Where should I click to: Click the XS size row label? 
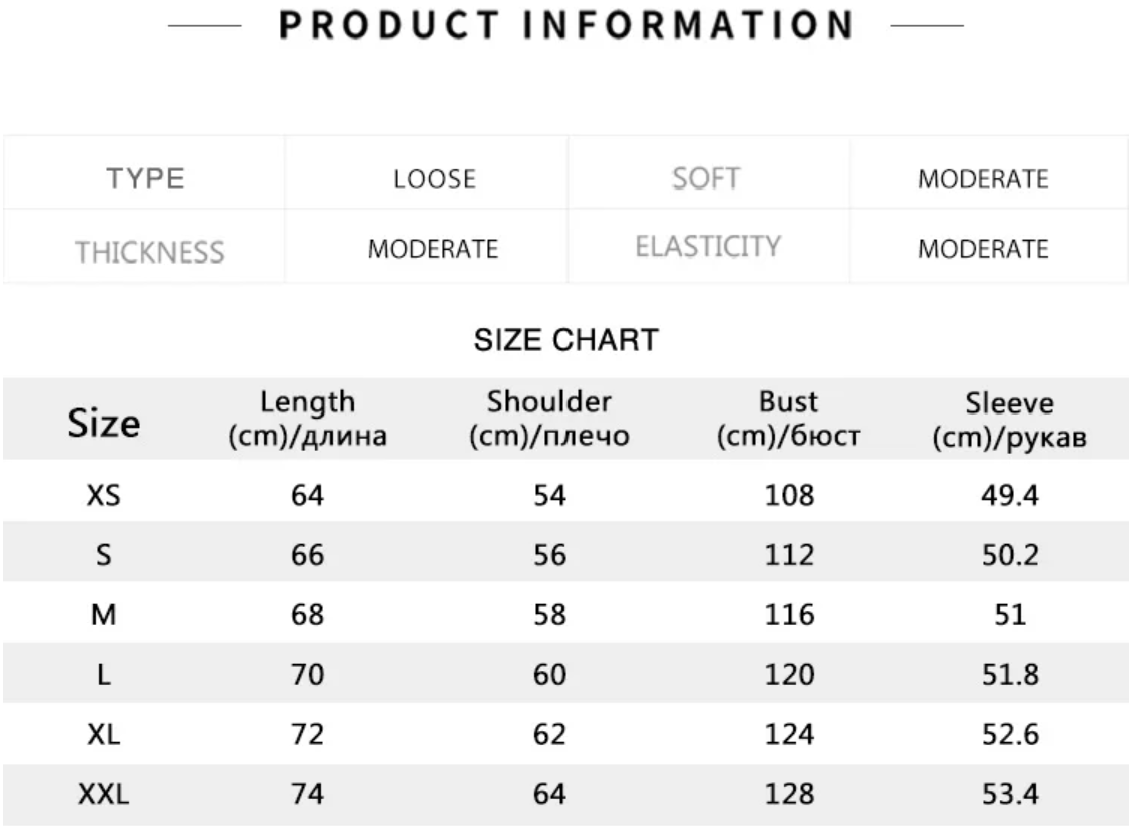pyautogui.click(x=104, y=495)
